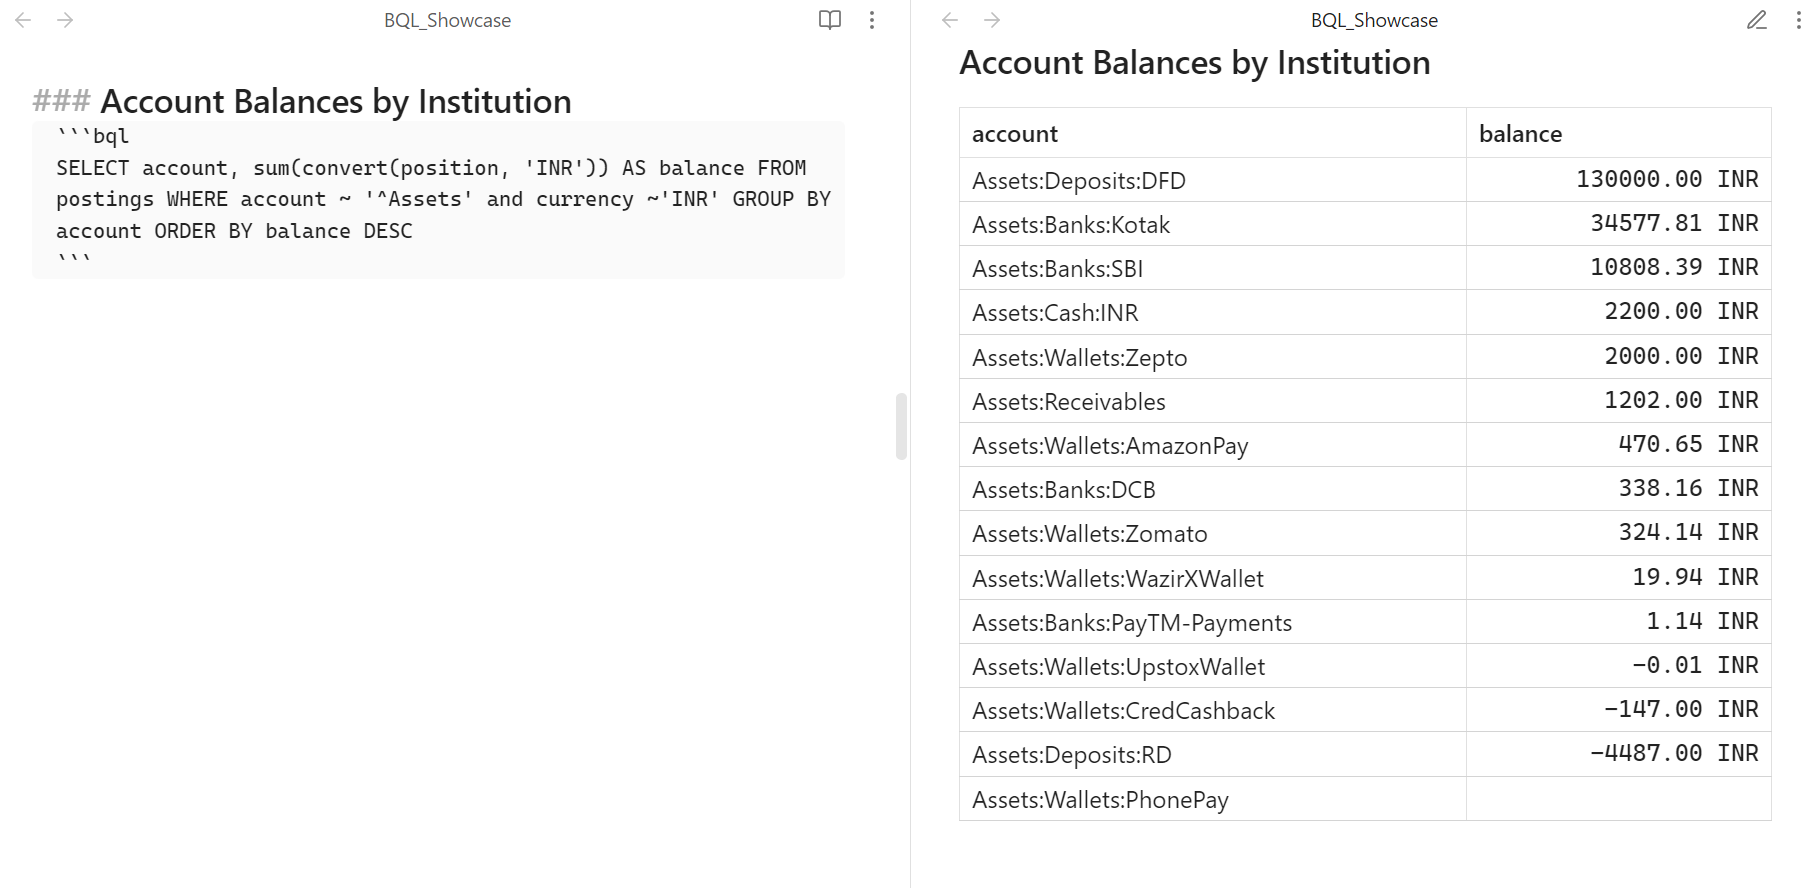Screen dimensions: 1819x888
Task: Select the BQL_Showcase title above the code editor
Action: coord(447,20)
